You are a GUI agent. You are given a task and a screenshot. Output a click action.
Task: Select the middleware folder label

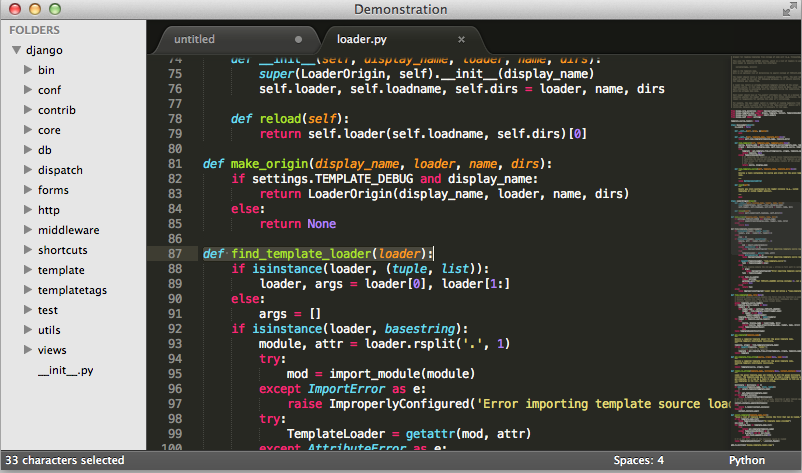pos(69,230)
